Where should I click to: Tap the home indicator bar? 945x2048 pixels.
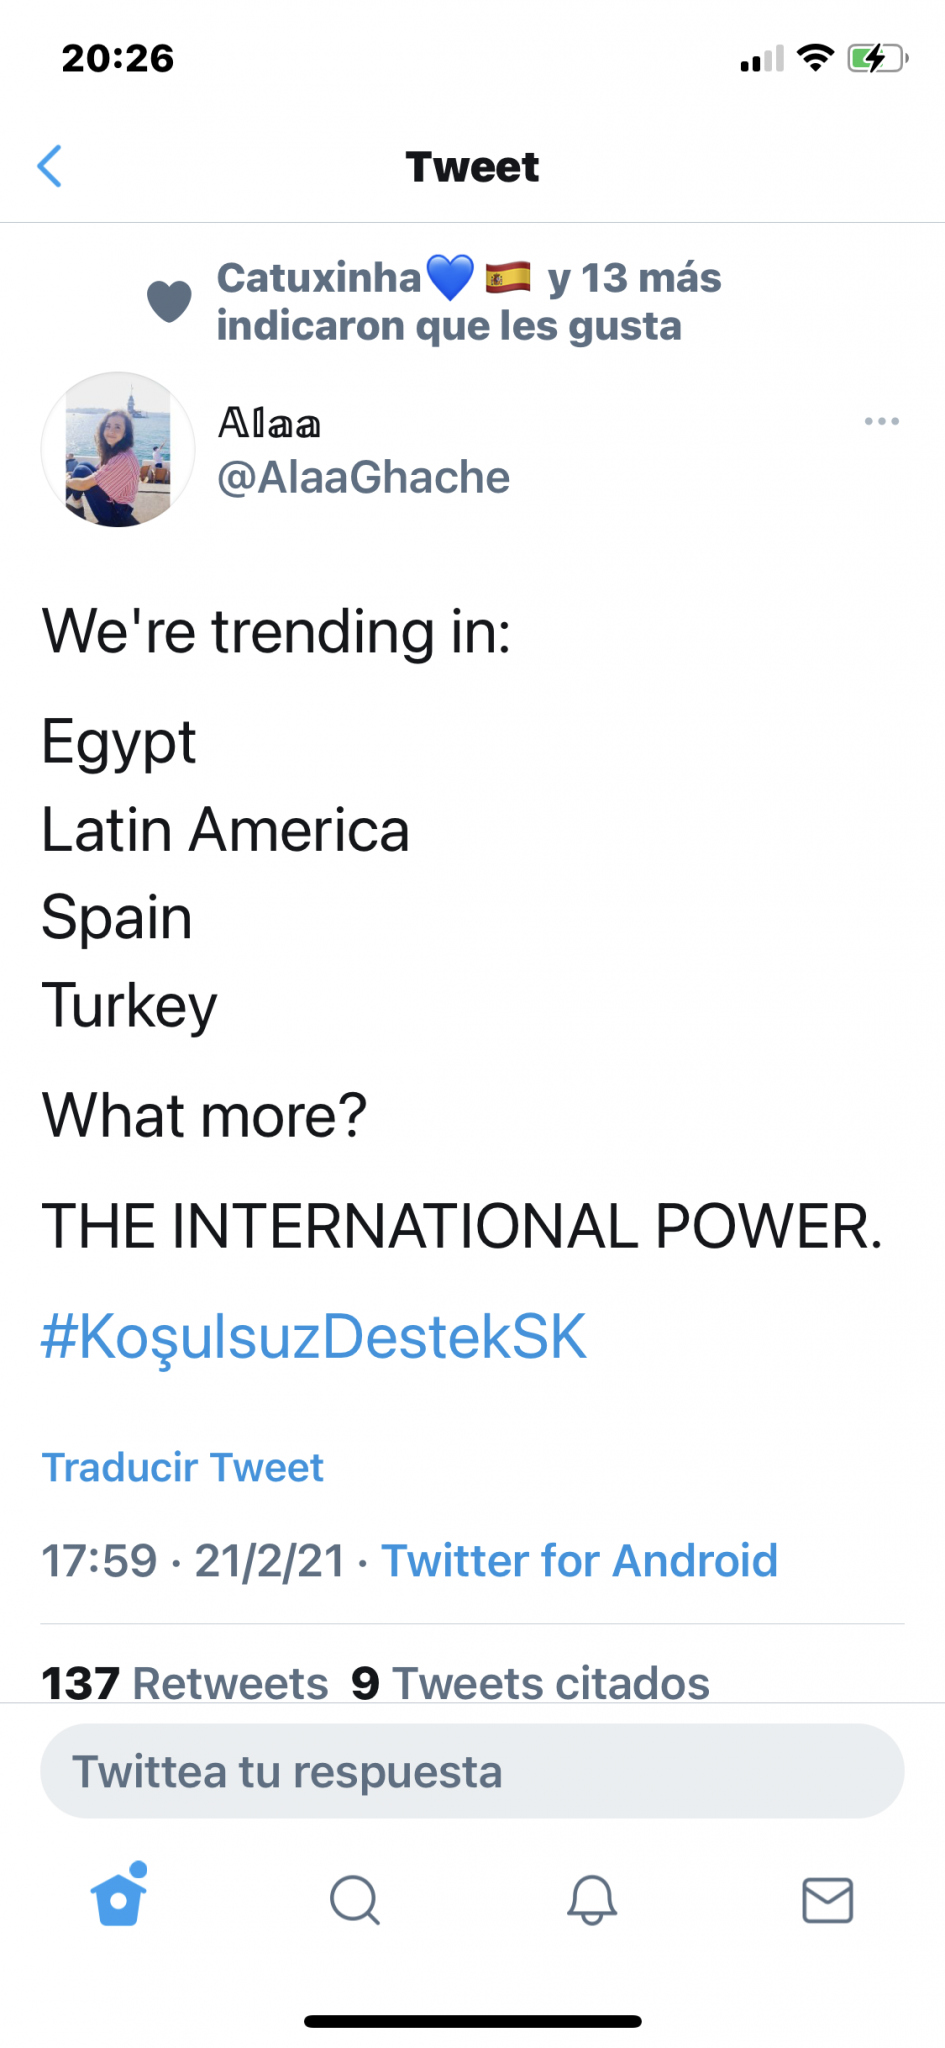472,2021
